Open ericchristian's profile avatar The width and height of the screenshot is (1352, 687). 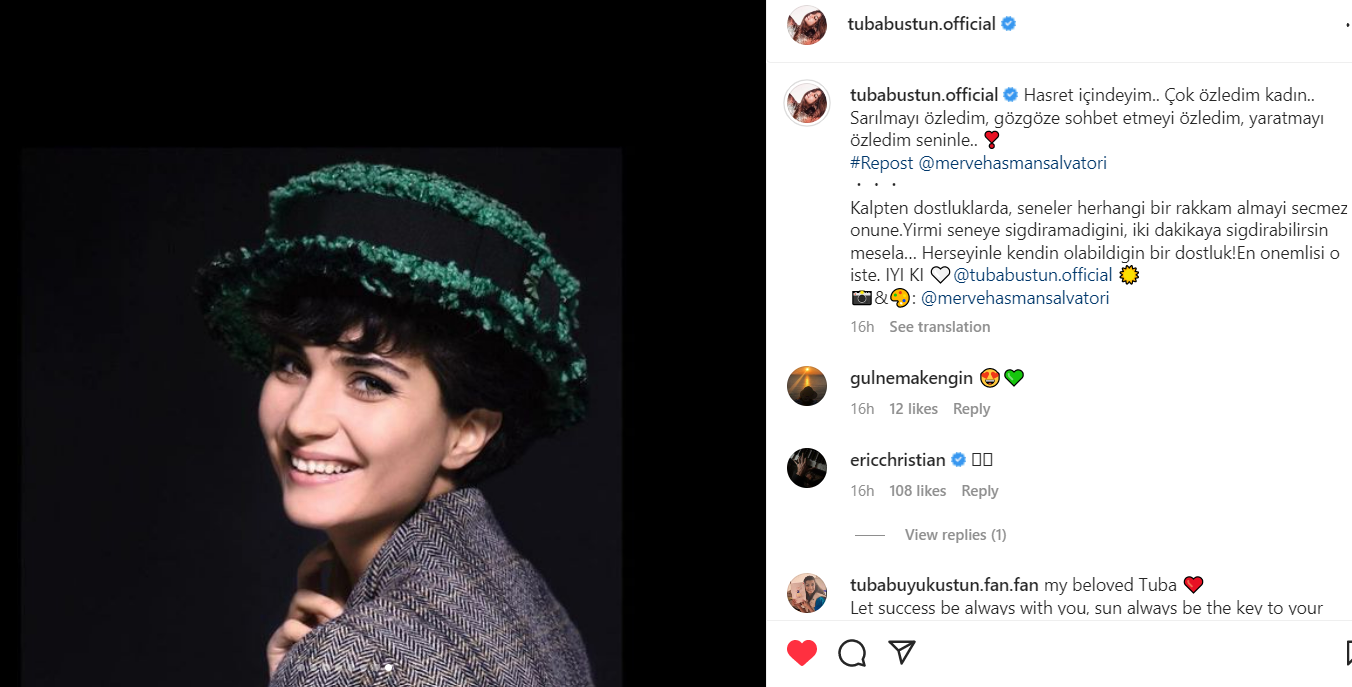click(x=807, y=467)
